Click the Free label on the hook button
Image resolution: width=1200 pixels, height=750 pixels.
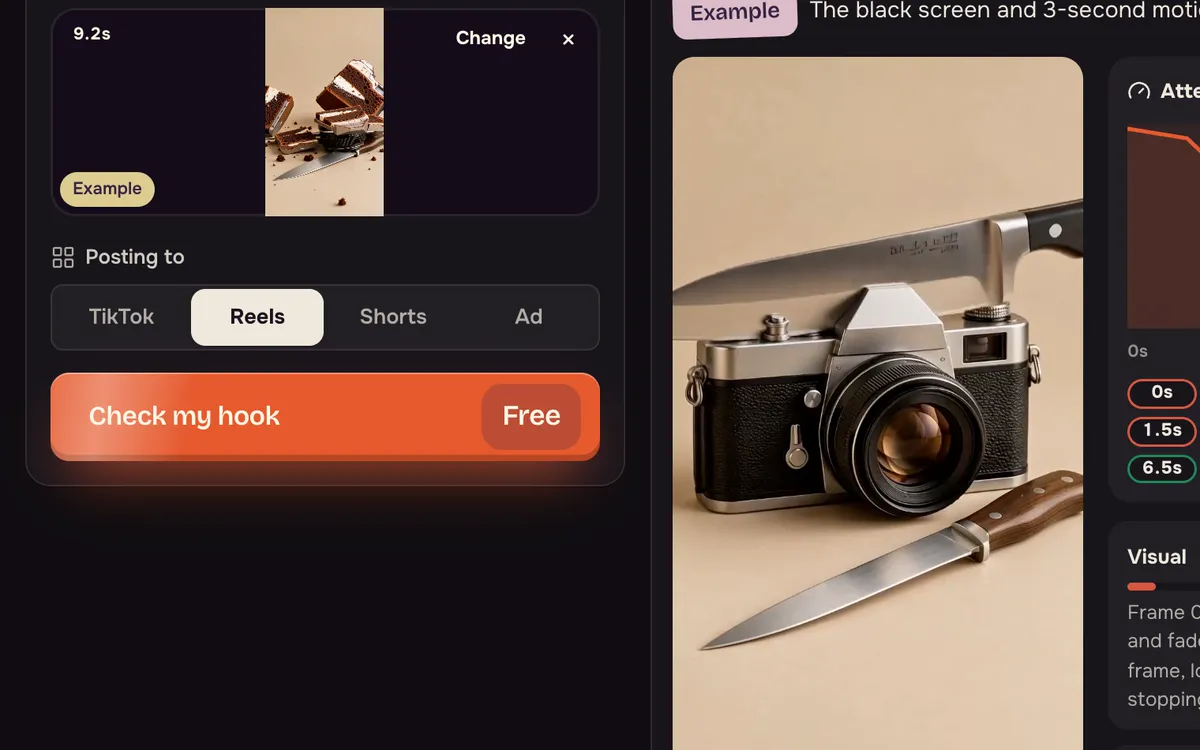click(531, 416)
